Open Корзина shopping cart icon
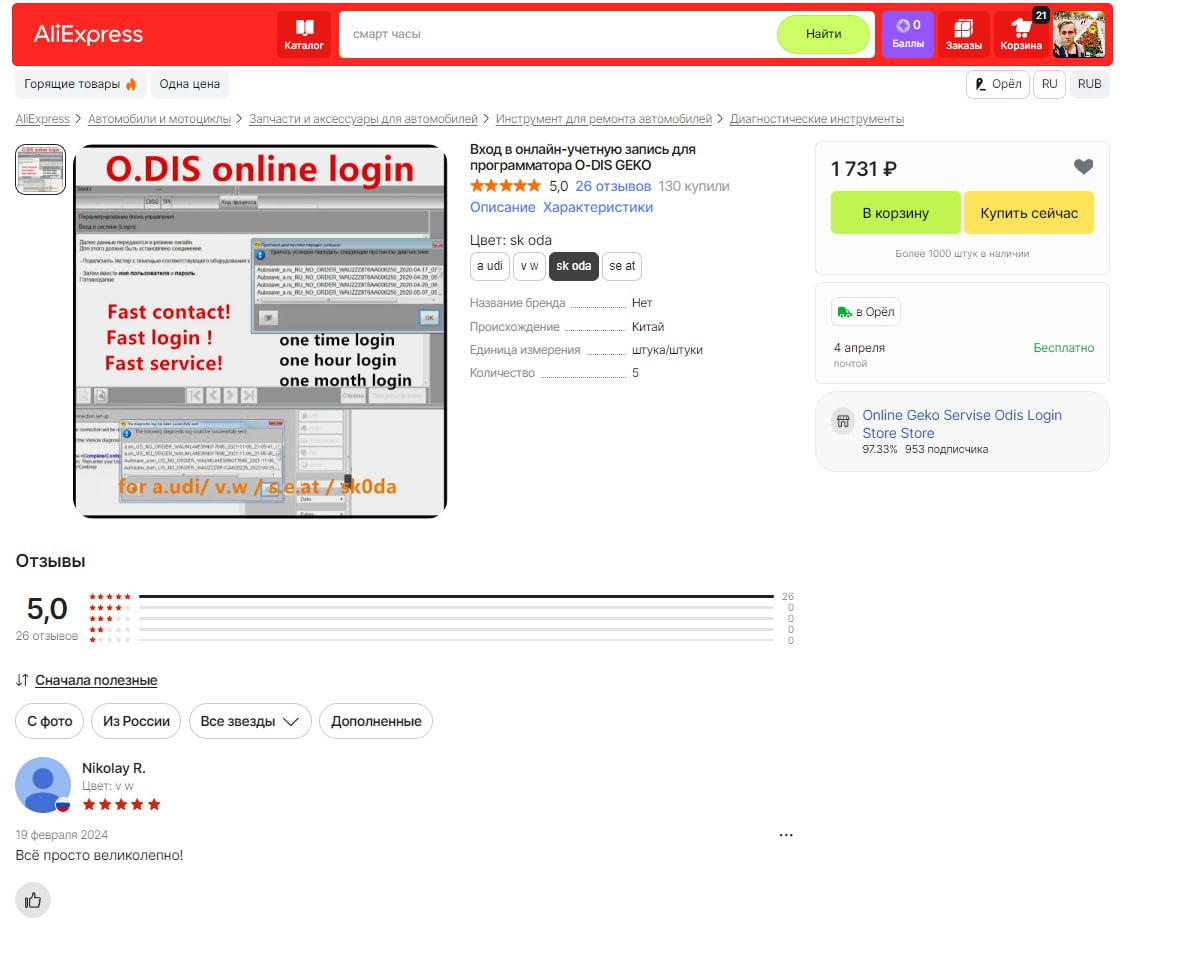Screen dimensions: 1198x954 tap(1021, 34)
